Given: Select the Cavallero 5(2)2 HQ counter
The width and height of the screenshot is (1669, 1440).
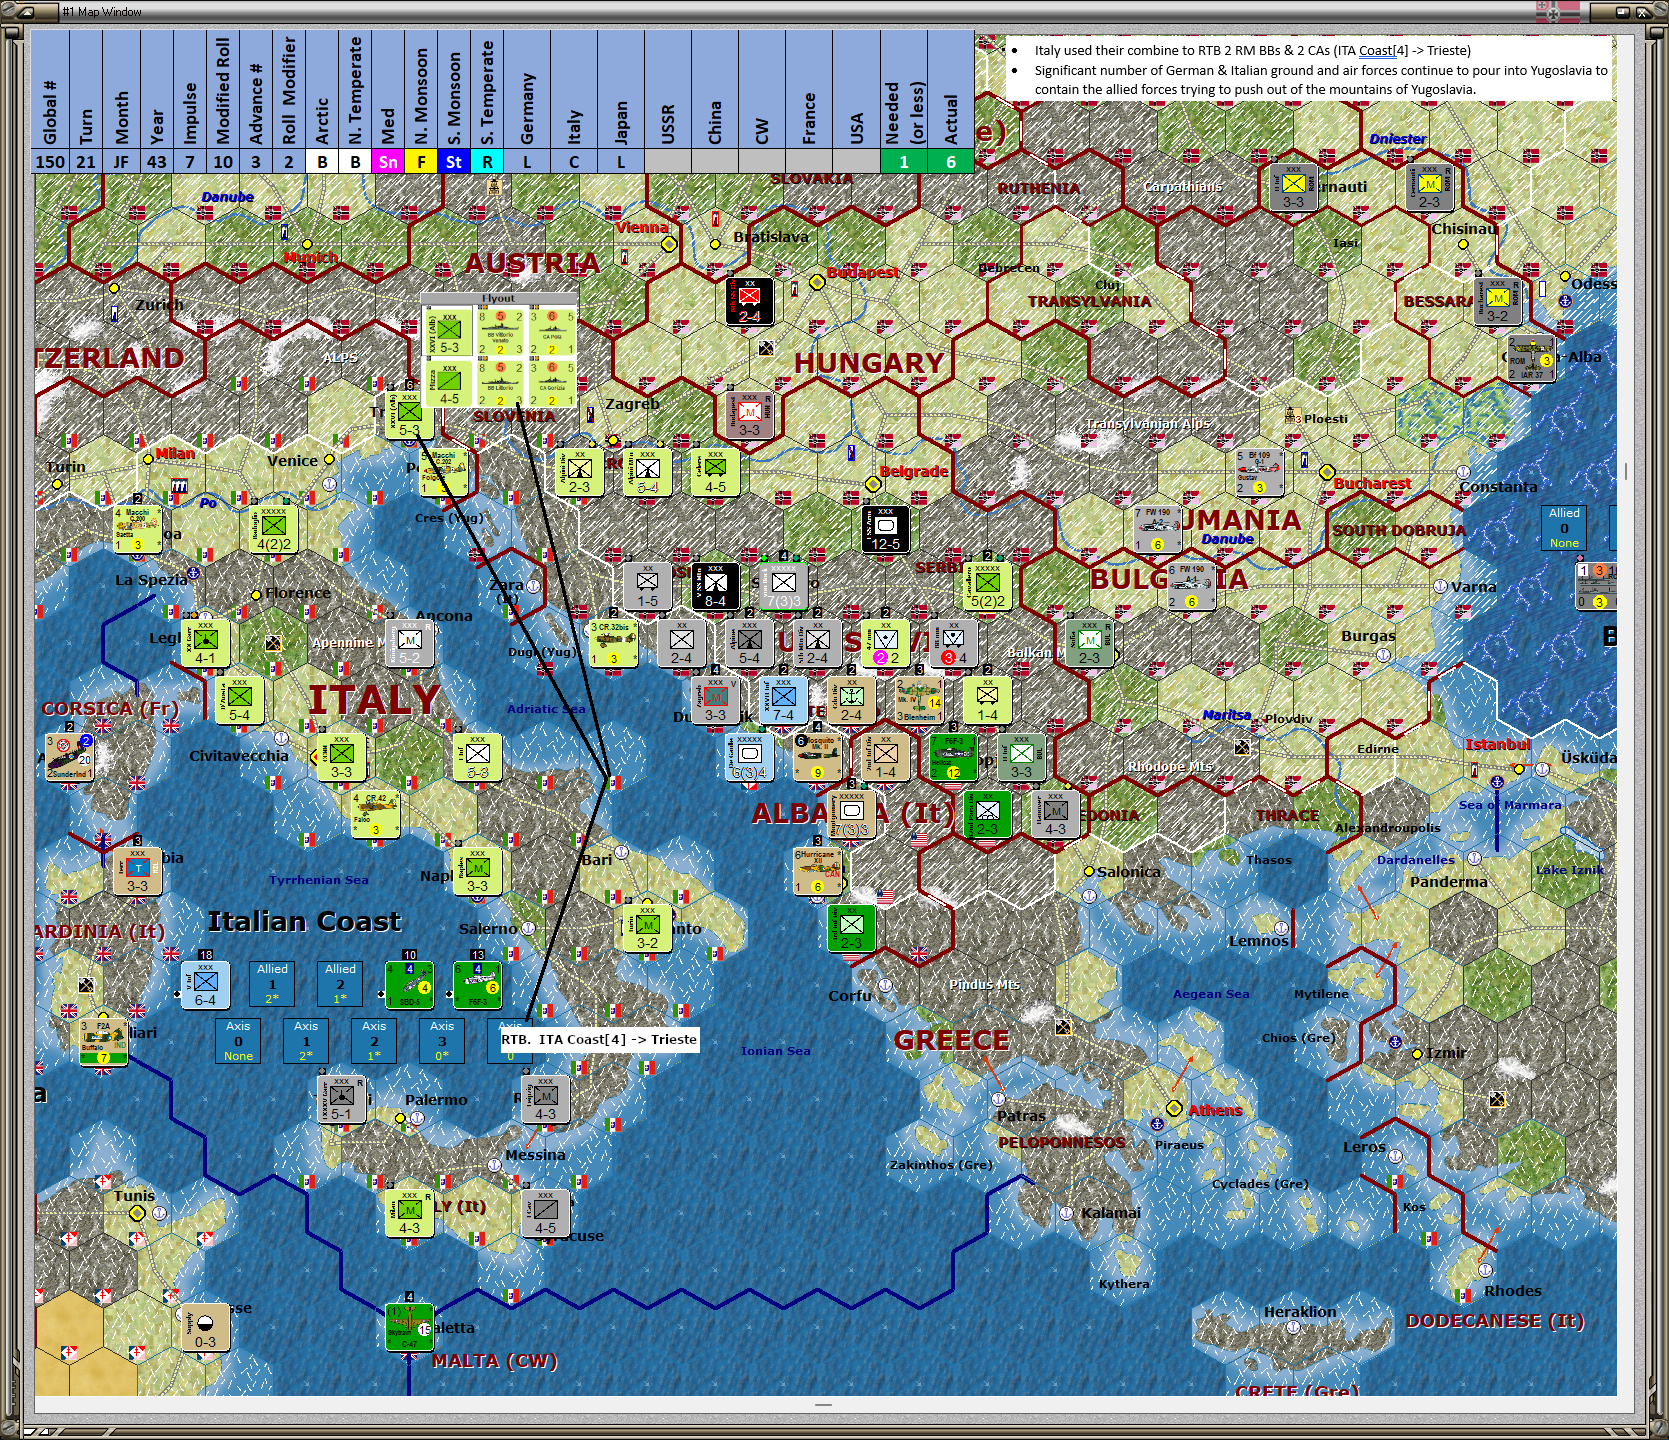Looking at the screenshot, I should [988, 586].
